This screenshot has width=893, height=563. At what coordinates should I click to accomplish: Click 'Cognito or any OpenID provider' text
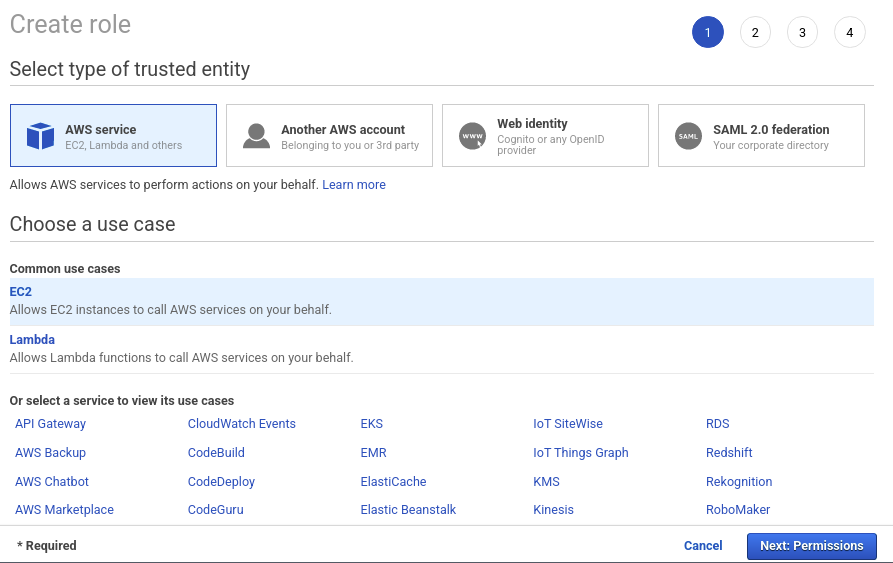point(551,145)
